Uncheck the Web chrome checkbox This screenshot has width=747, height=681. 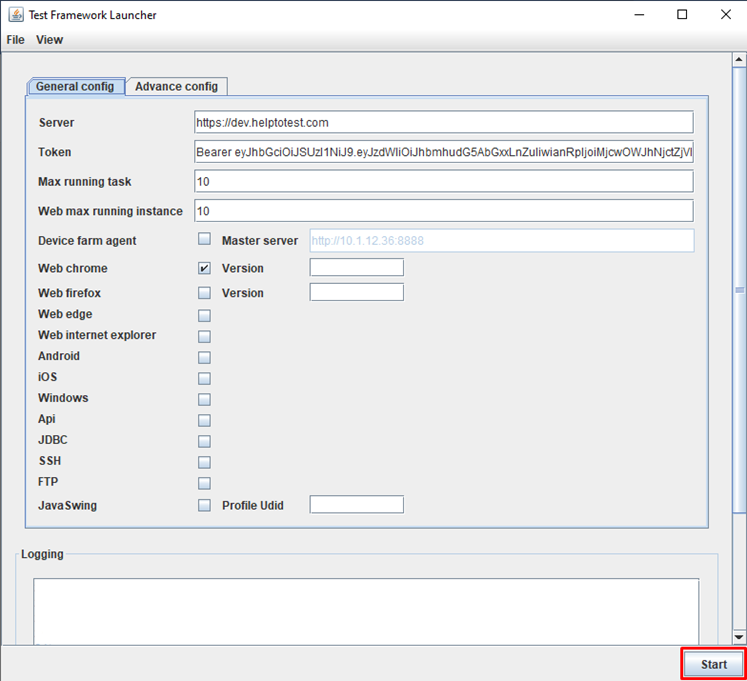[x=204, y=268]
